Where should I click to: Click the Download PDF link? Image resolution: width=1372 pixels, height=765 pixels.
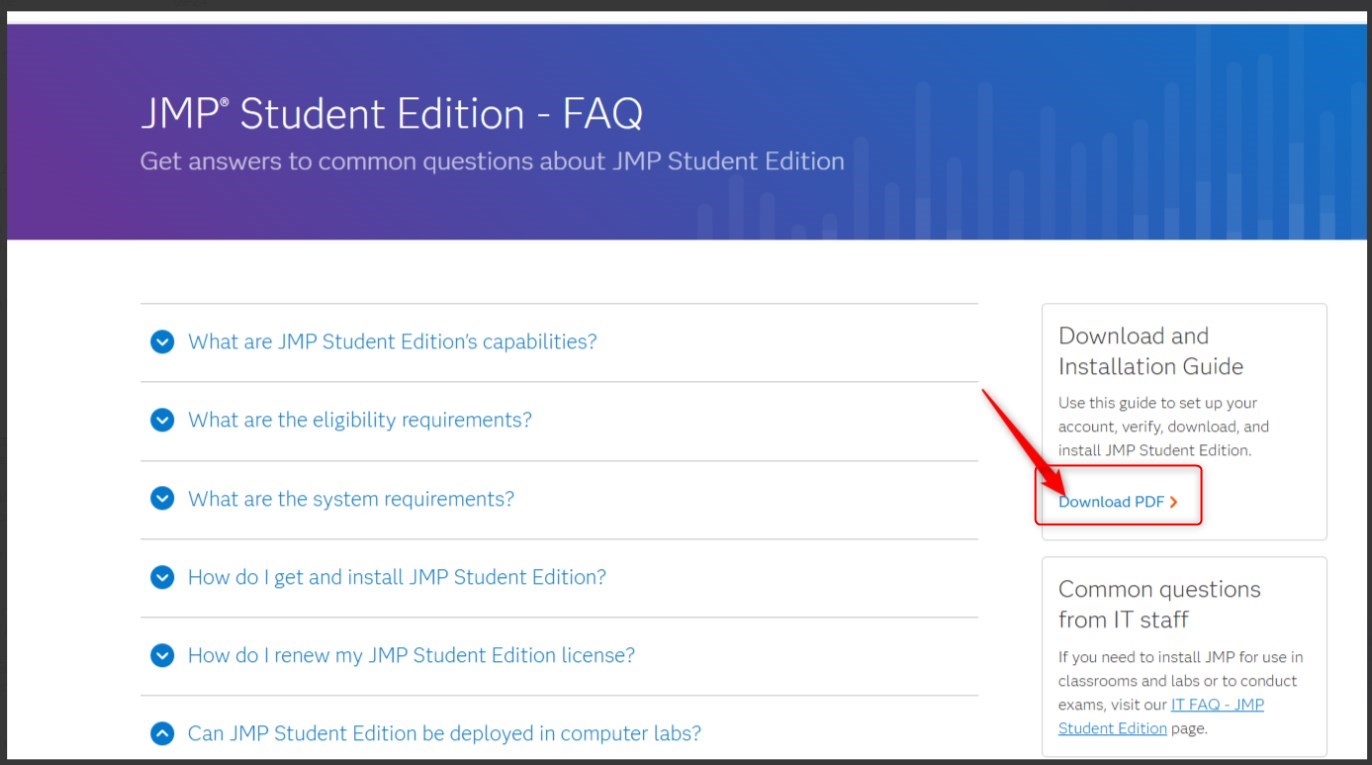pos(1111,502)
